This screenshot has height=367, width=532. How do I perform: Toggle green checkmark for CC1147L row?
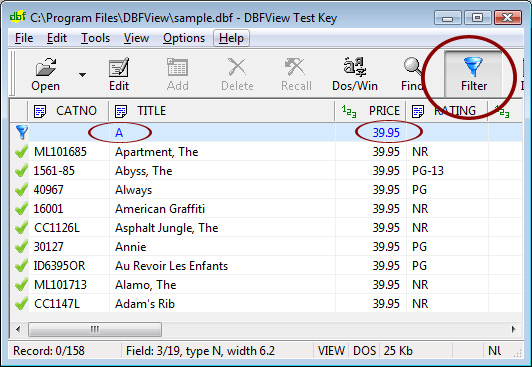click(x=21, y=303)
